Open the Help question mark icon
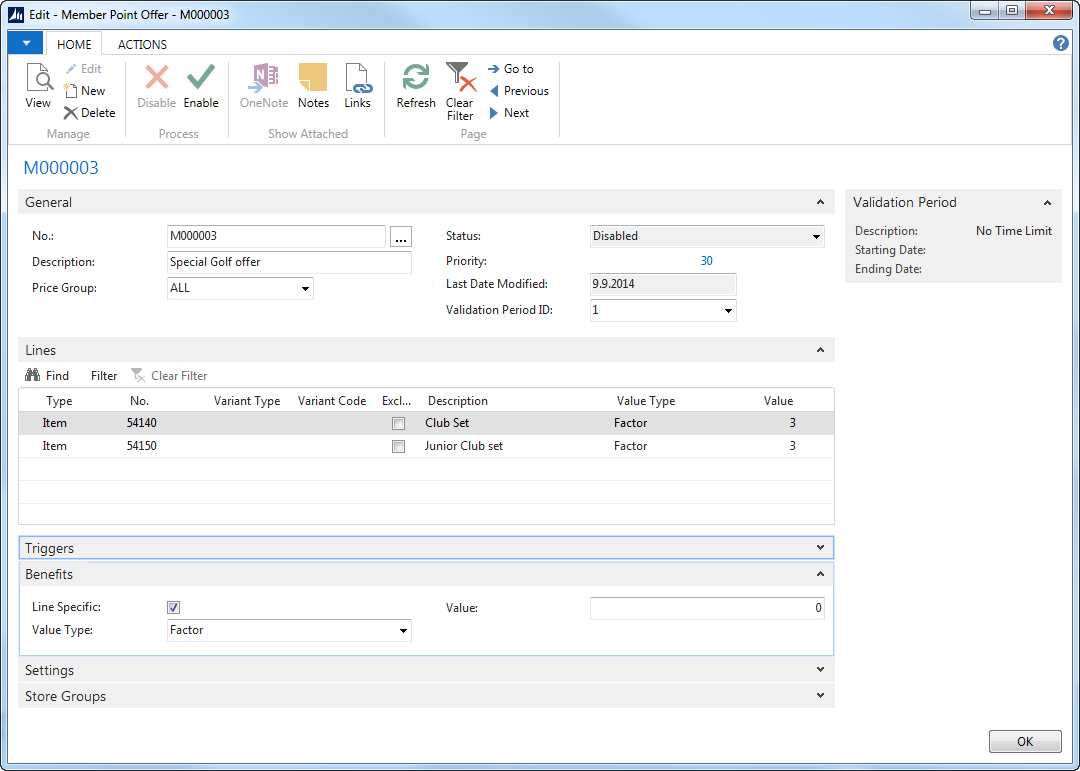This screenshot has width=1080, height=771. pos(1061,44)
